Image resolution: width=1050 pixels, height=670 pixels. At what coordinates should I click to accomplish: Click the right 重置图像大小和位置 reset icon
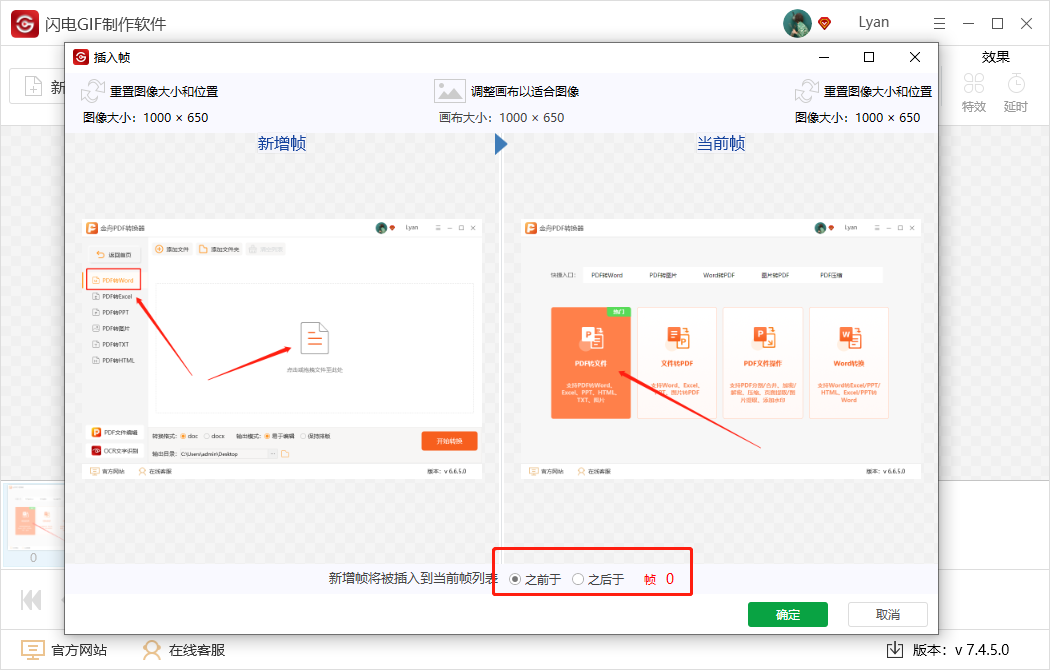[806, 91]
